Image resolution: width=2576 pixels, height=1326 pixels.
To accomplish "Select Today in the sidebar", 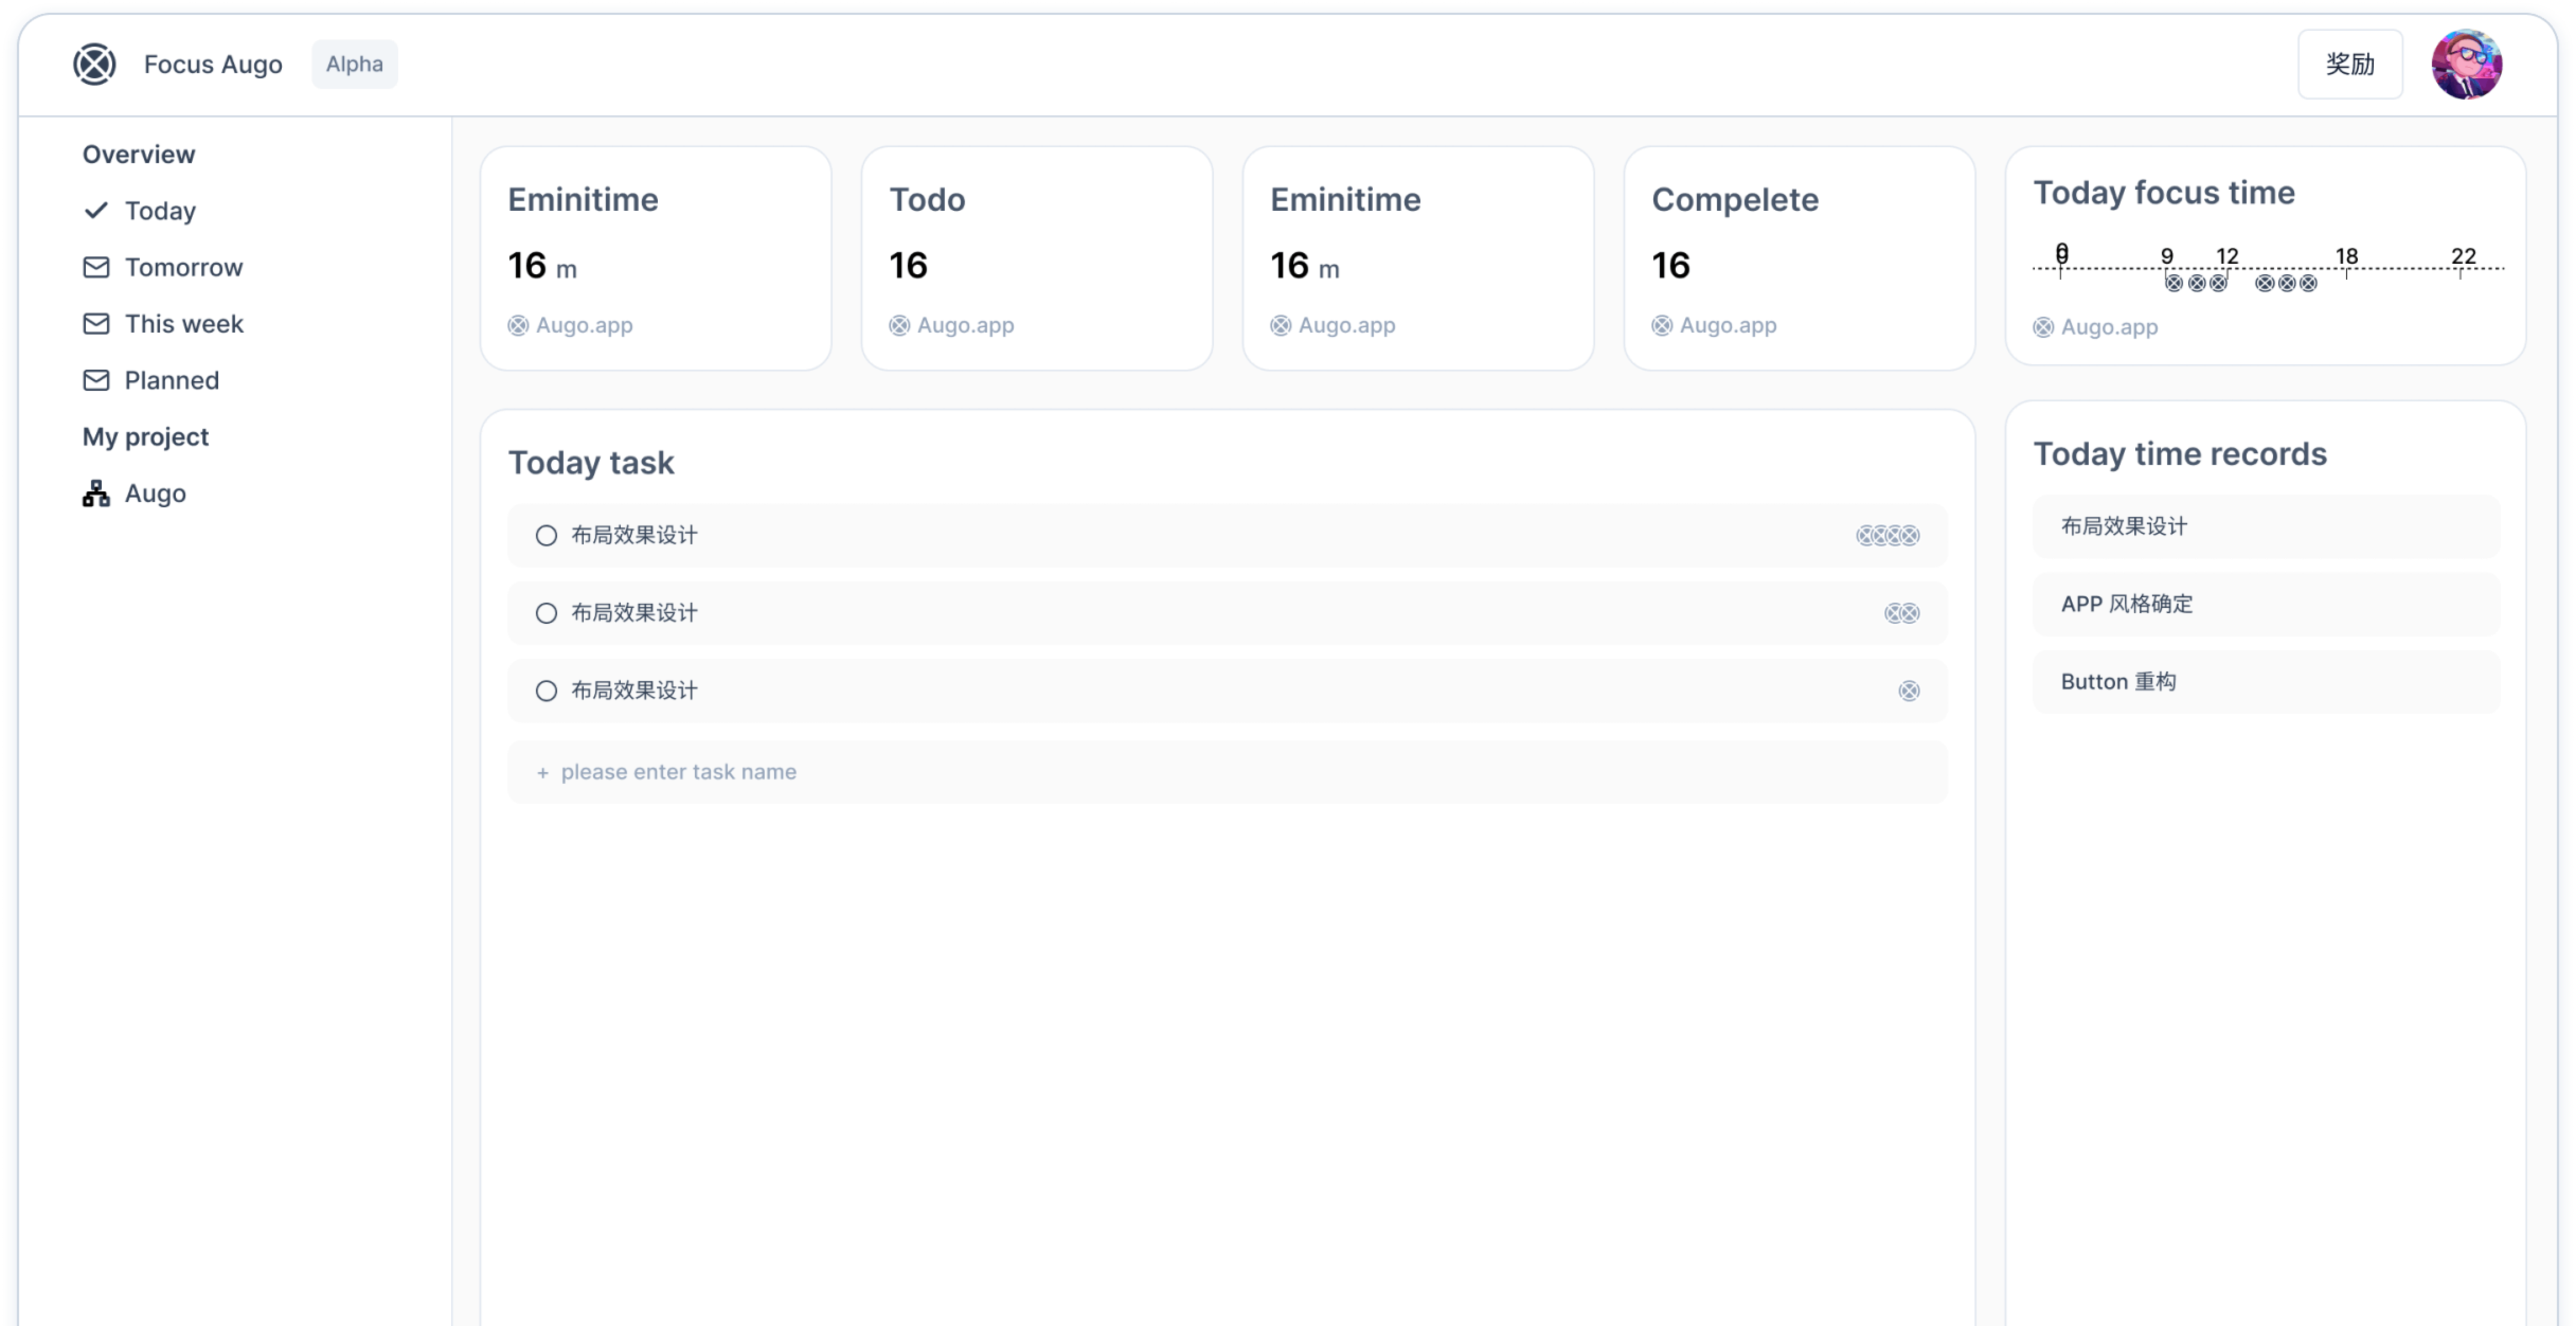I will coord(160,211).
